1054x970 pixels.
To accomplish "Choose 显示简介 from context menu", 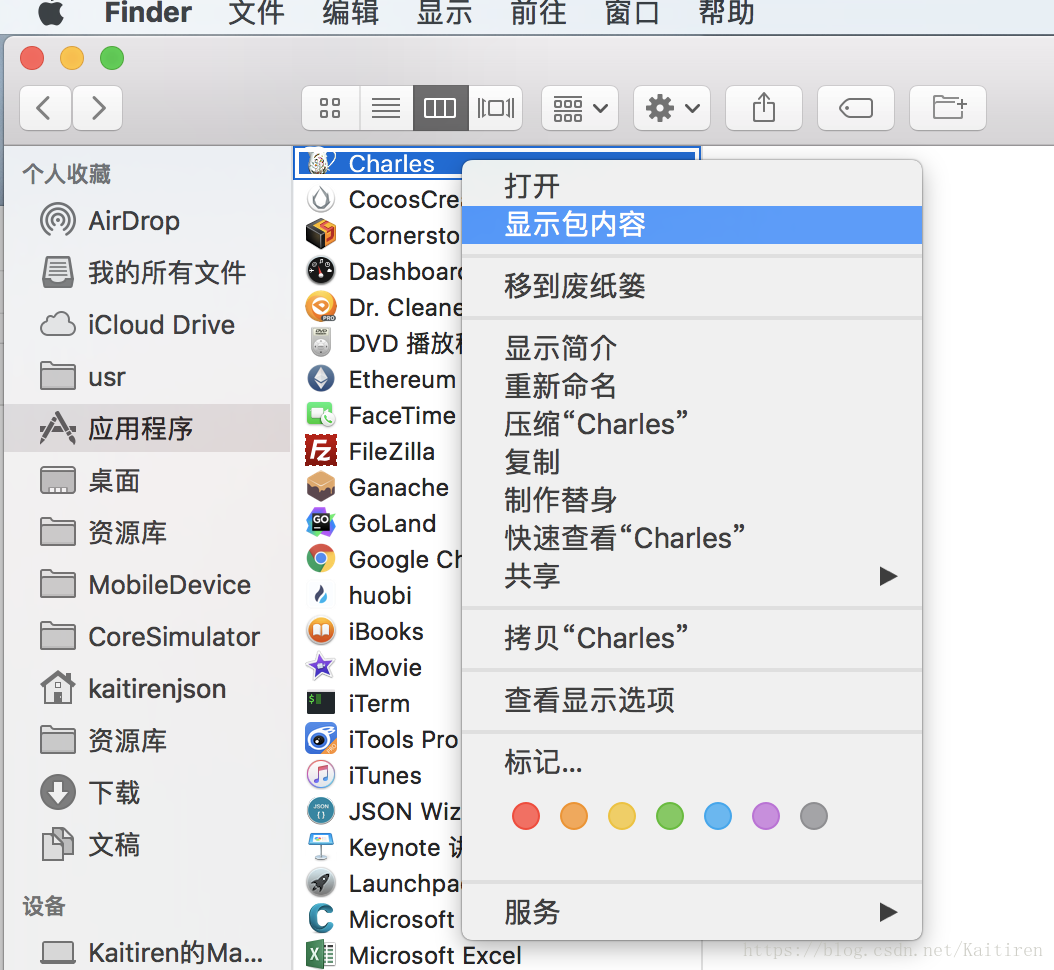I will 692,348.
